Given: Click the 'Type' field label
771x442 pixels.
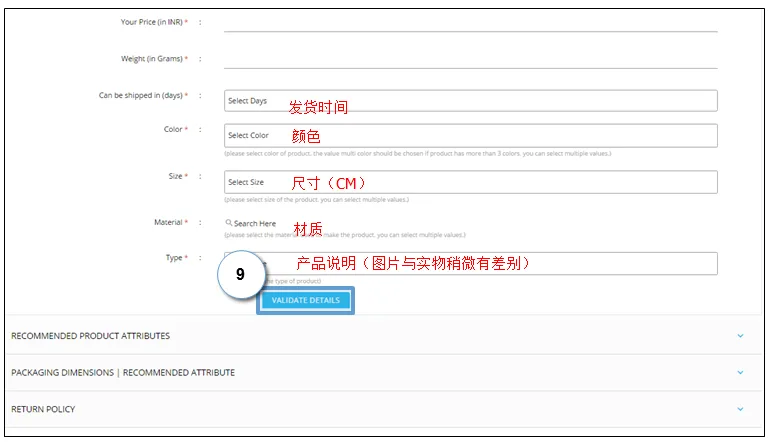Looking at the screenshot, I should click(x=174, y=258).
